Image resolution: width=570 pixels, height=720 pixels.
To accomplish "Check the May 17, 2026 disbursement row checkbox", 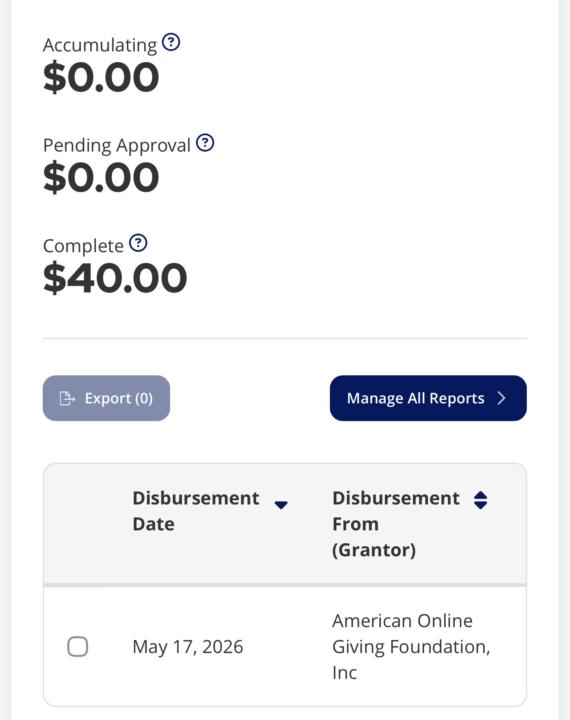I will coord(78,647).
